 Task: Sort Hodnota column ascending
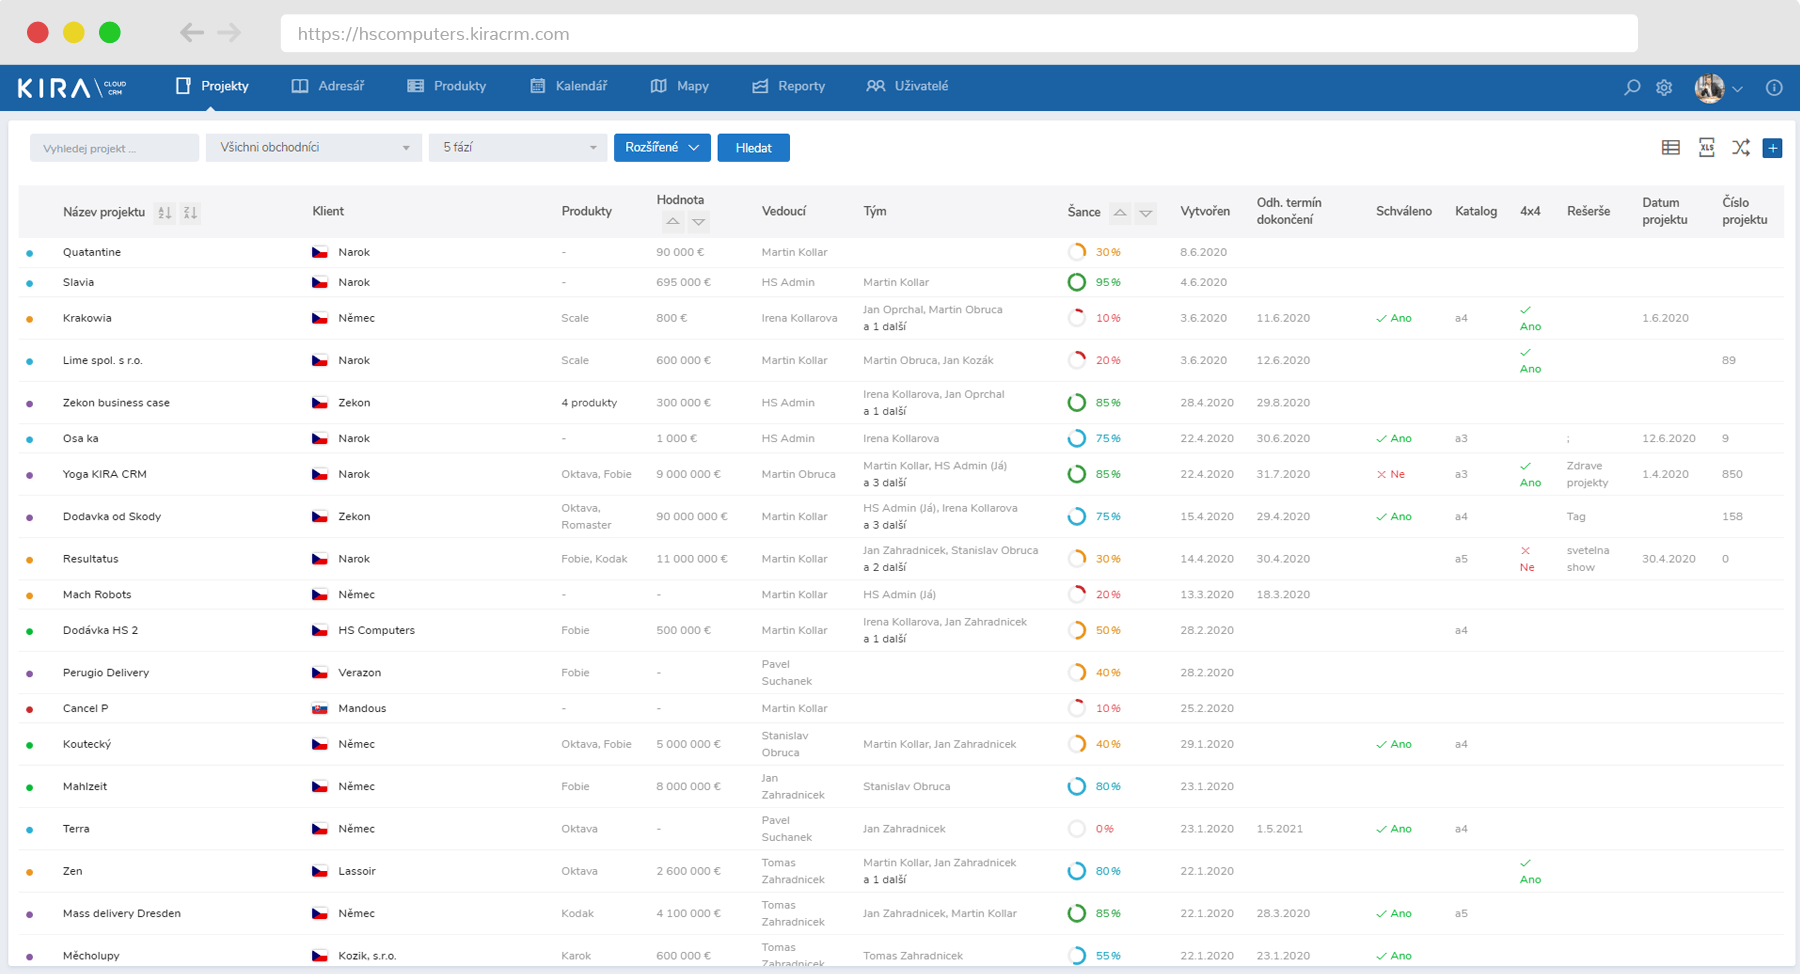[673, 221]
